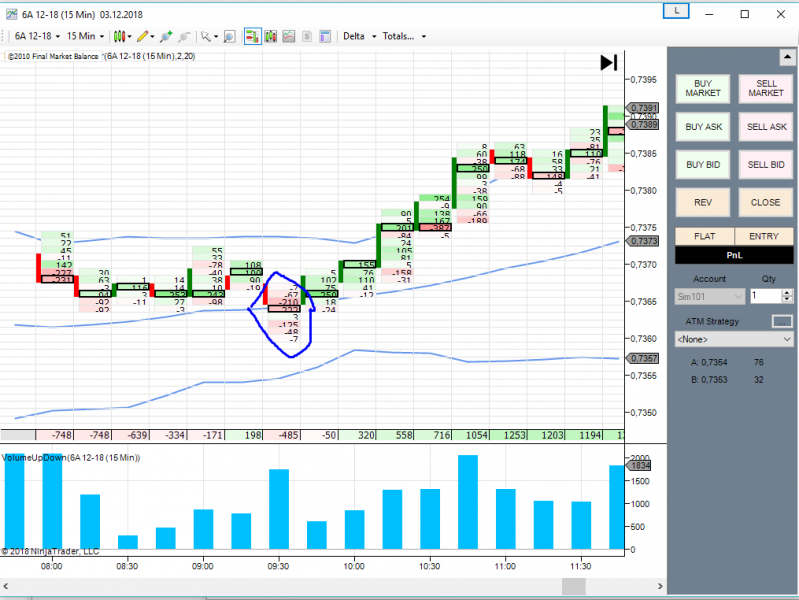Click the 320 delta total cell

click(357, 435)
